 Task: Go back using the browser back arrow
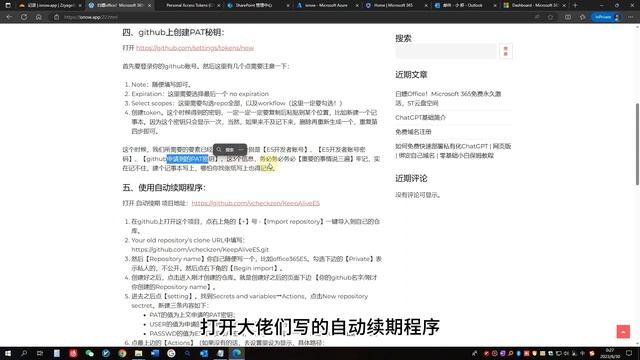[x=9, y=17]
